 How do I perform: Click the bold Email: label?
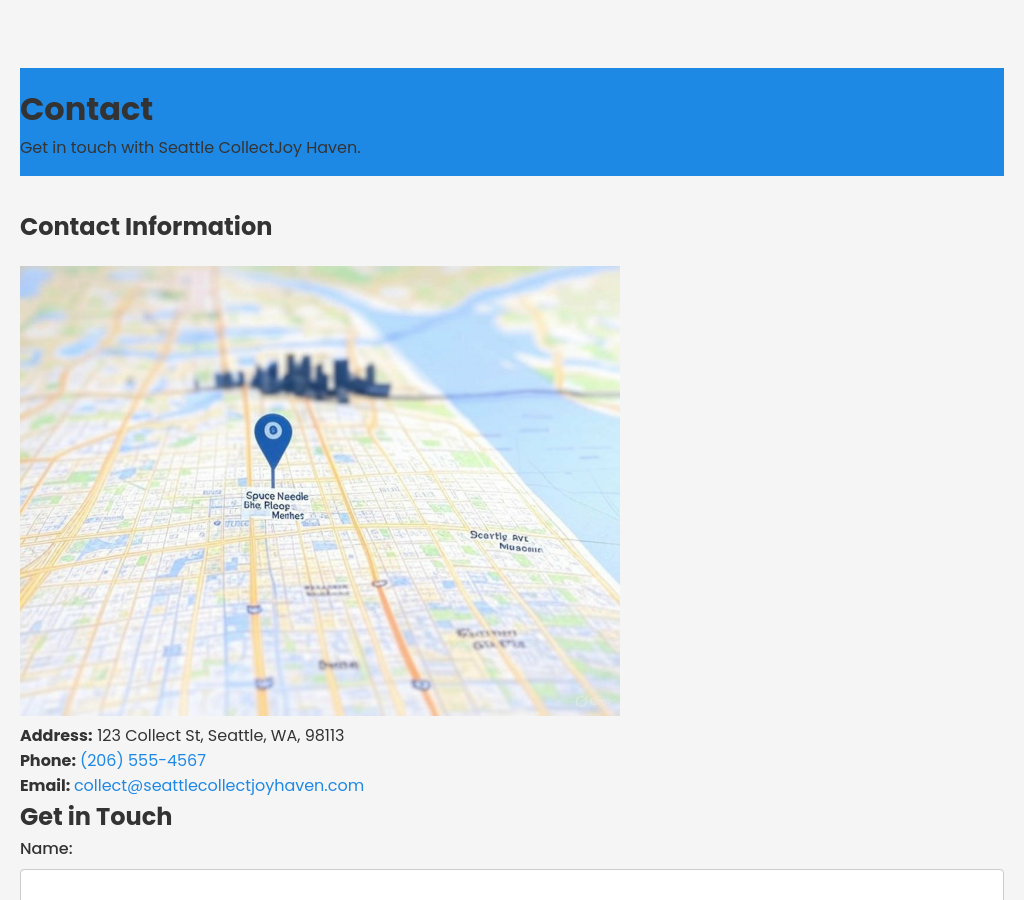45,786
